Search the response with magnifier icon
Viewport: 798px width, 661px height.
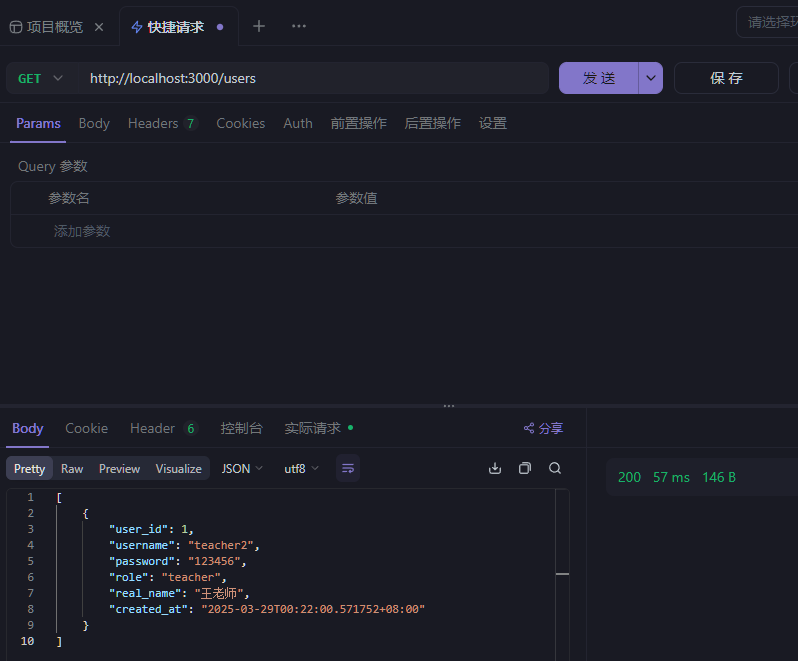pos(555,468)
